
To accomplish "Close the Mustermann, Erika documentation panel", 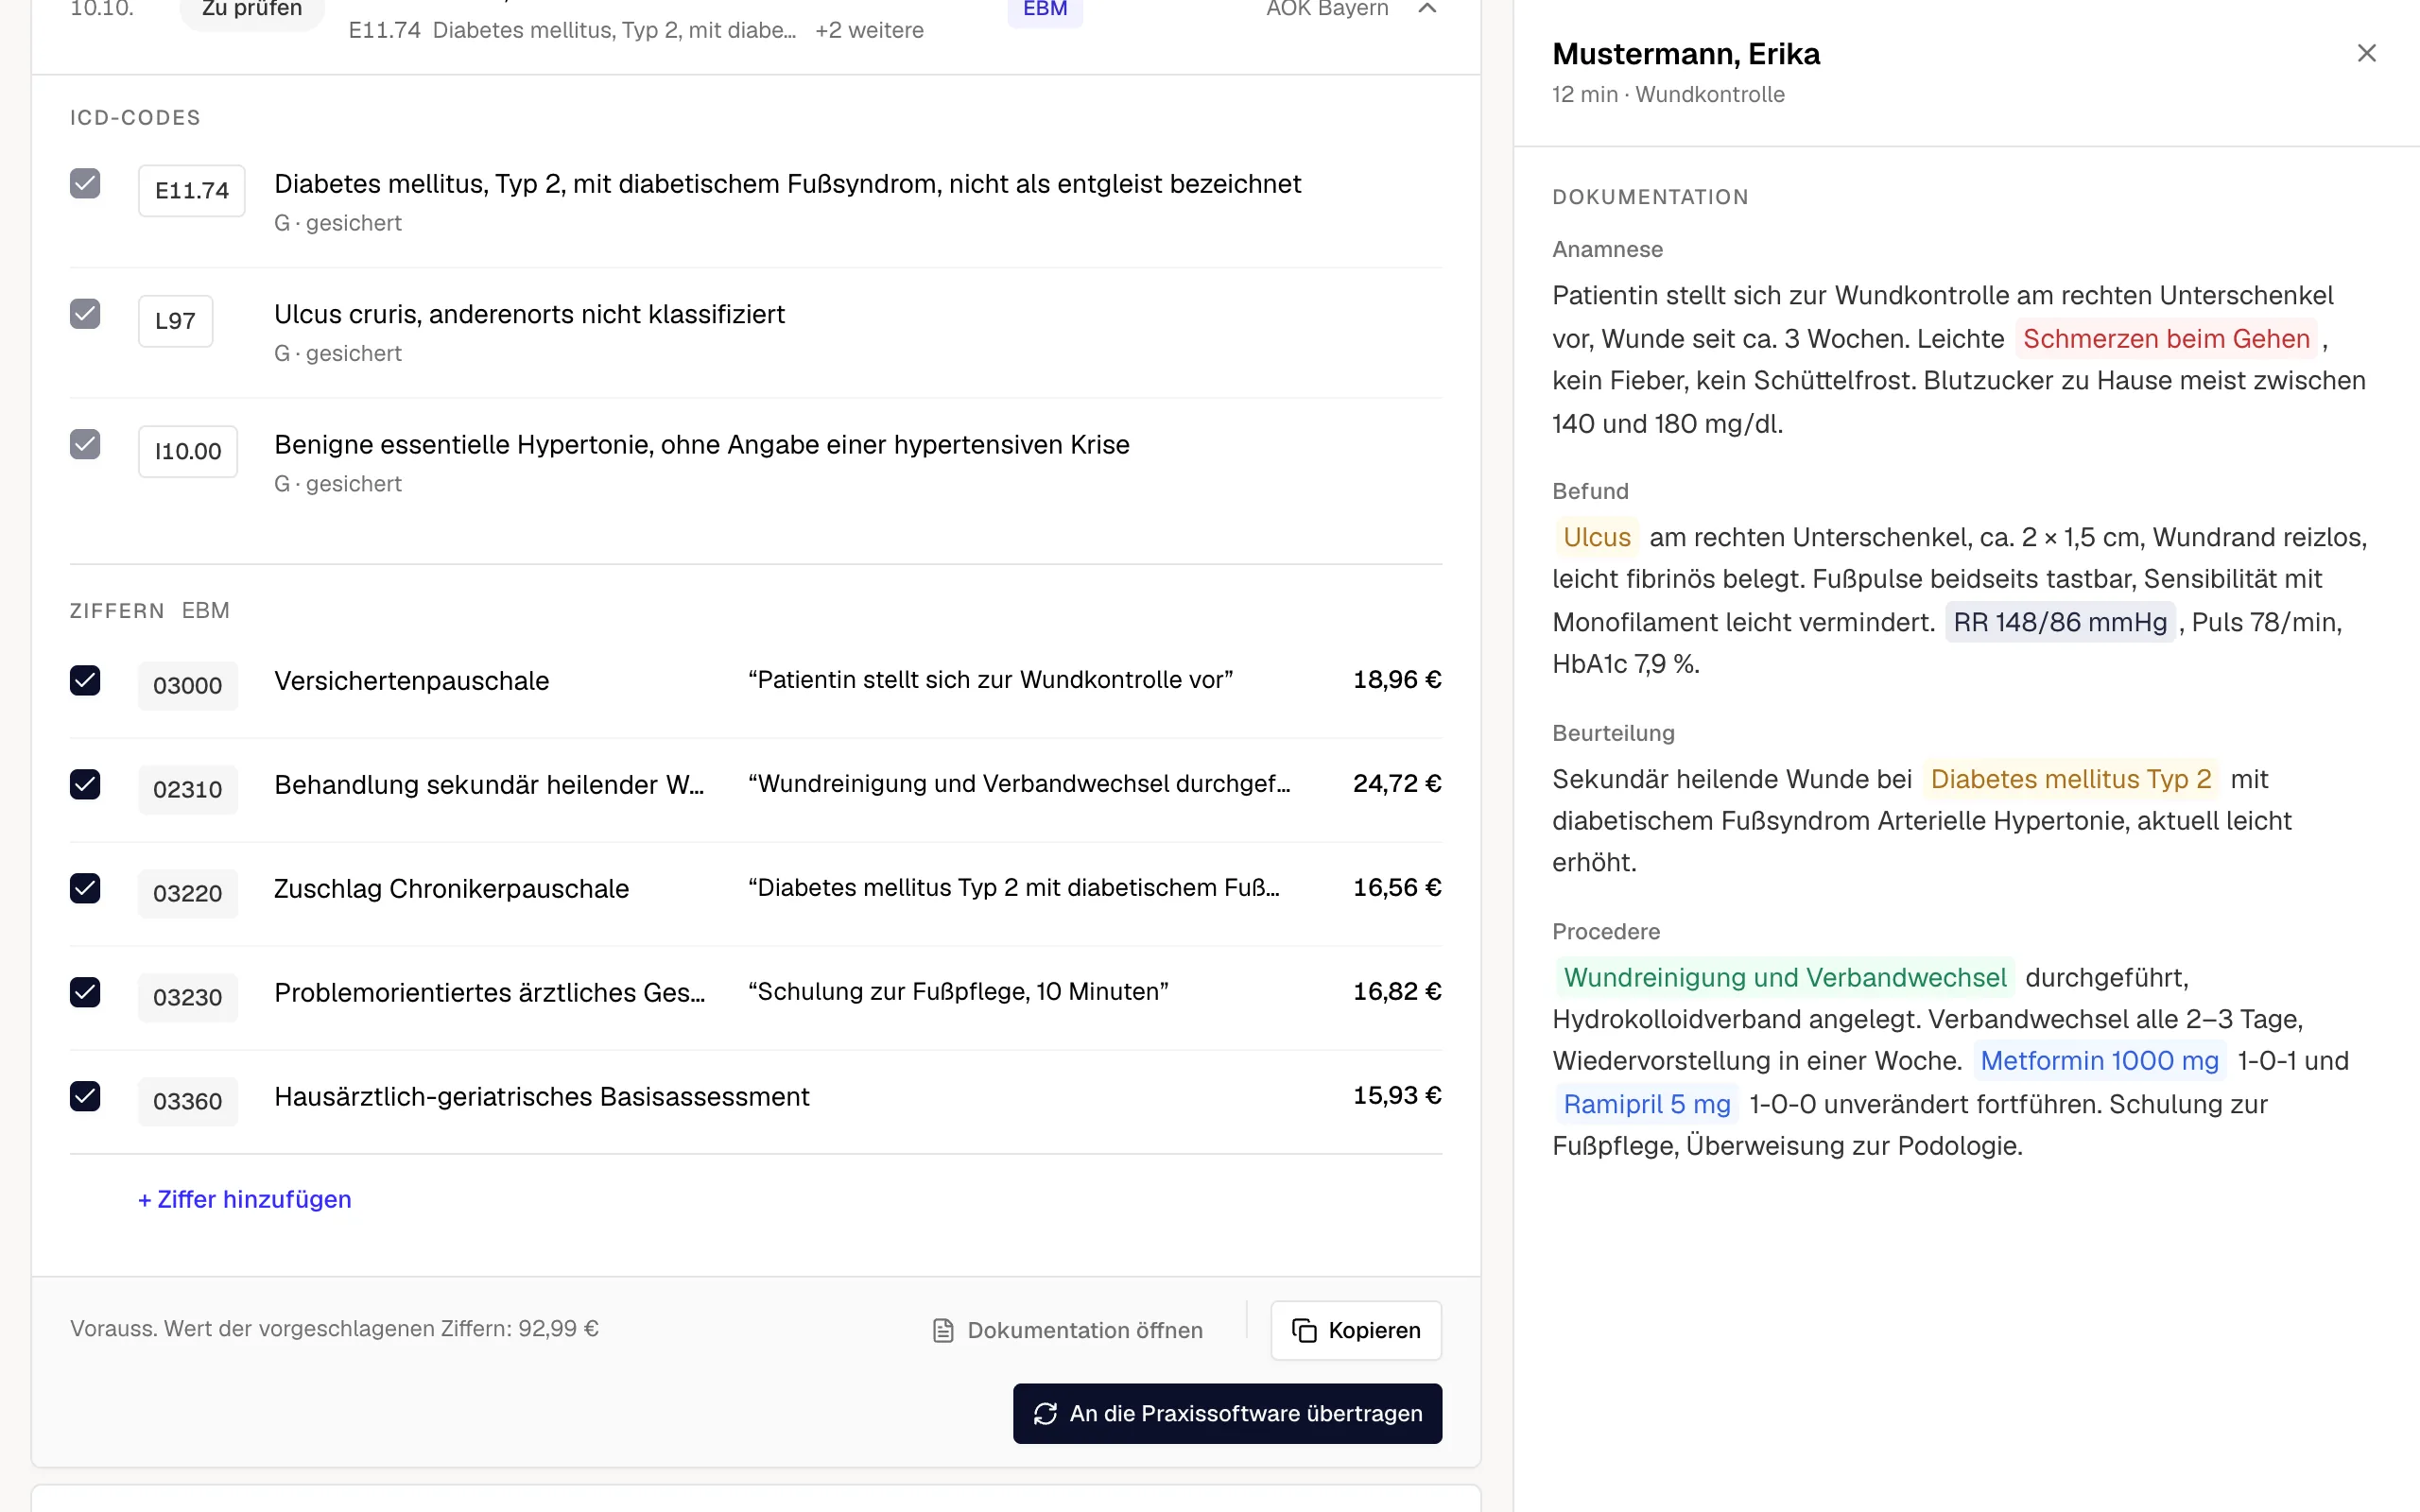I will pyautogui.click(x=2366, y=53).
